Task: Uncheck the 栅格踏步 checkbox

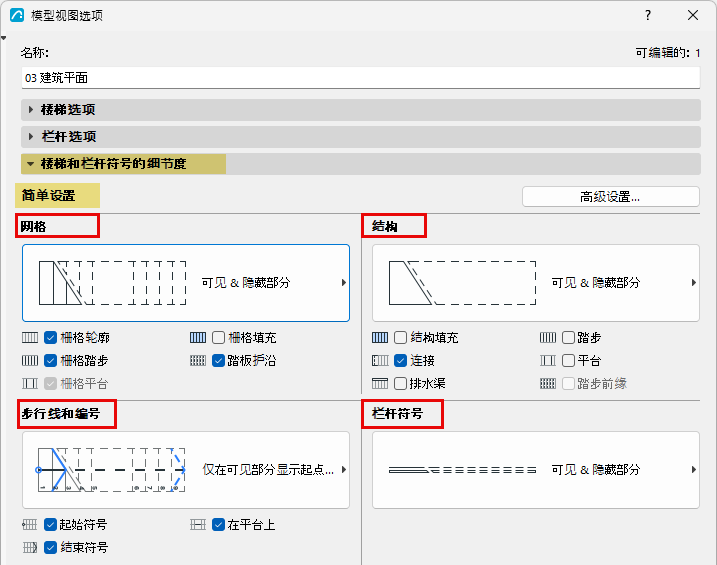Action: [x=50, y=361]
